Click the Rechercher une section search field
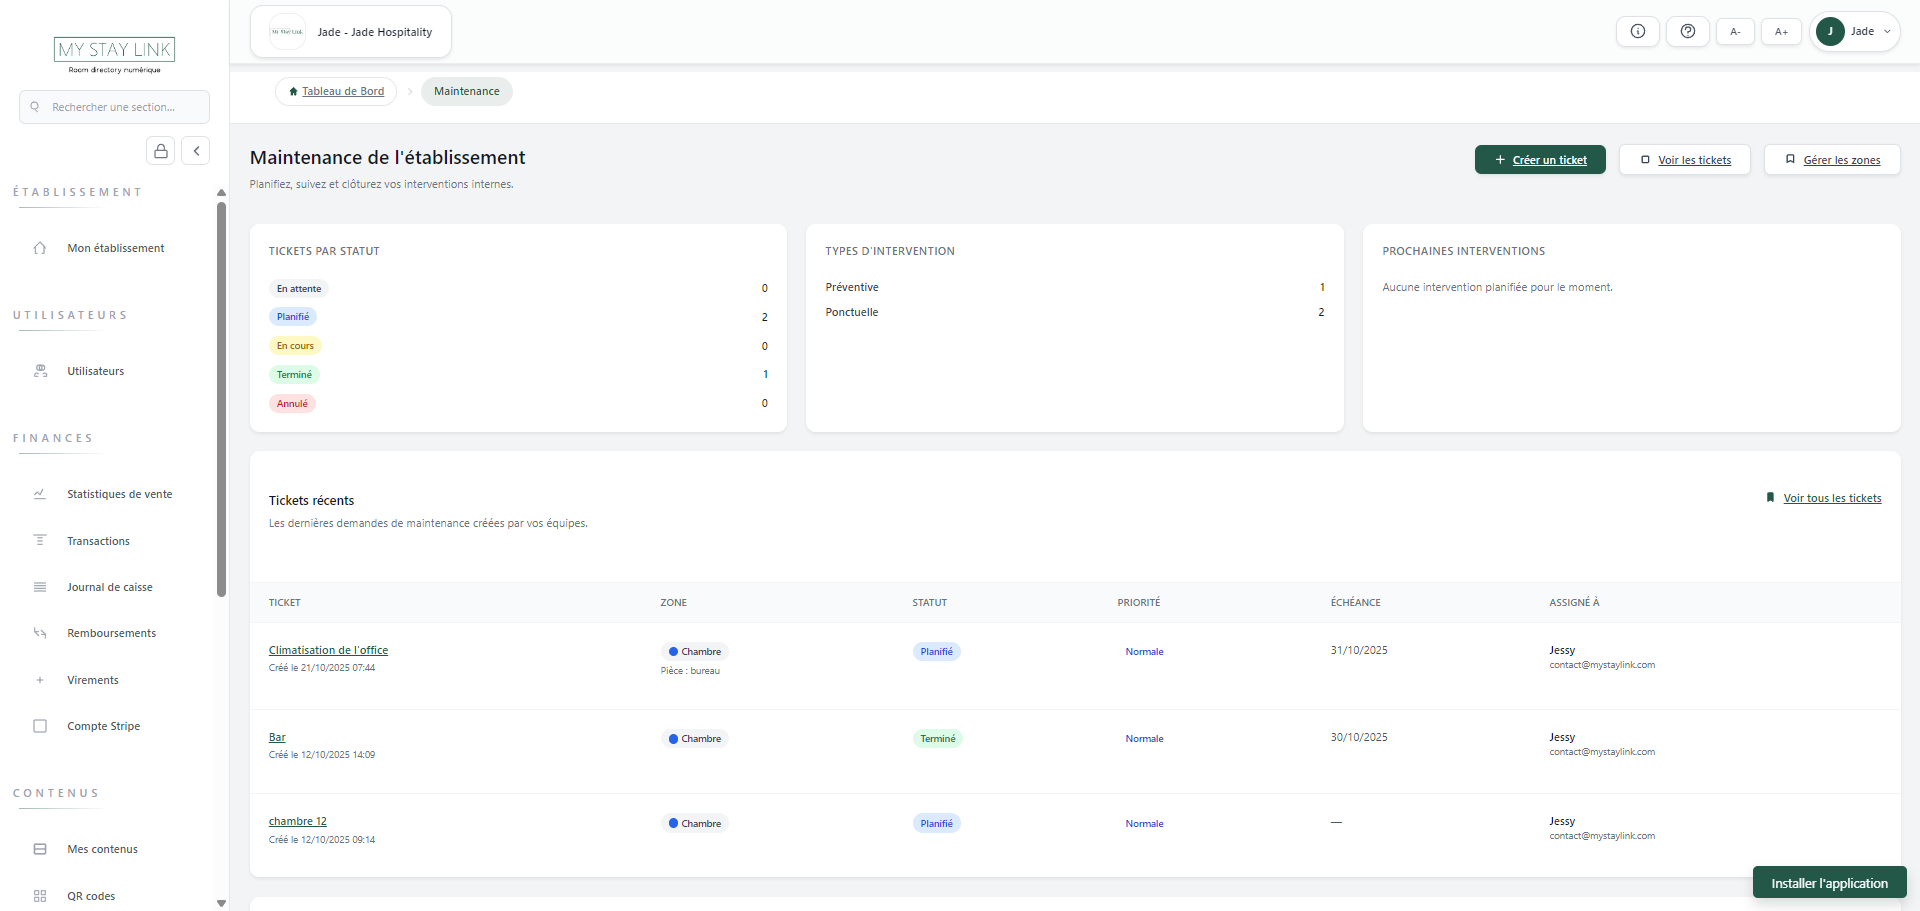 click(x=114, y=107)
